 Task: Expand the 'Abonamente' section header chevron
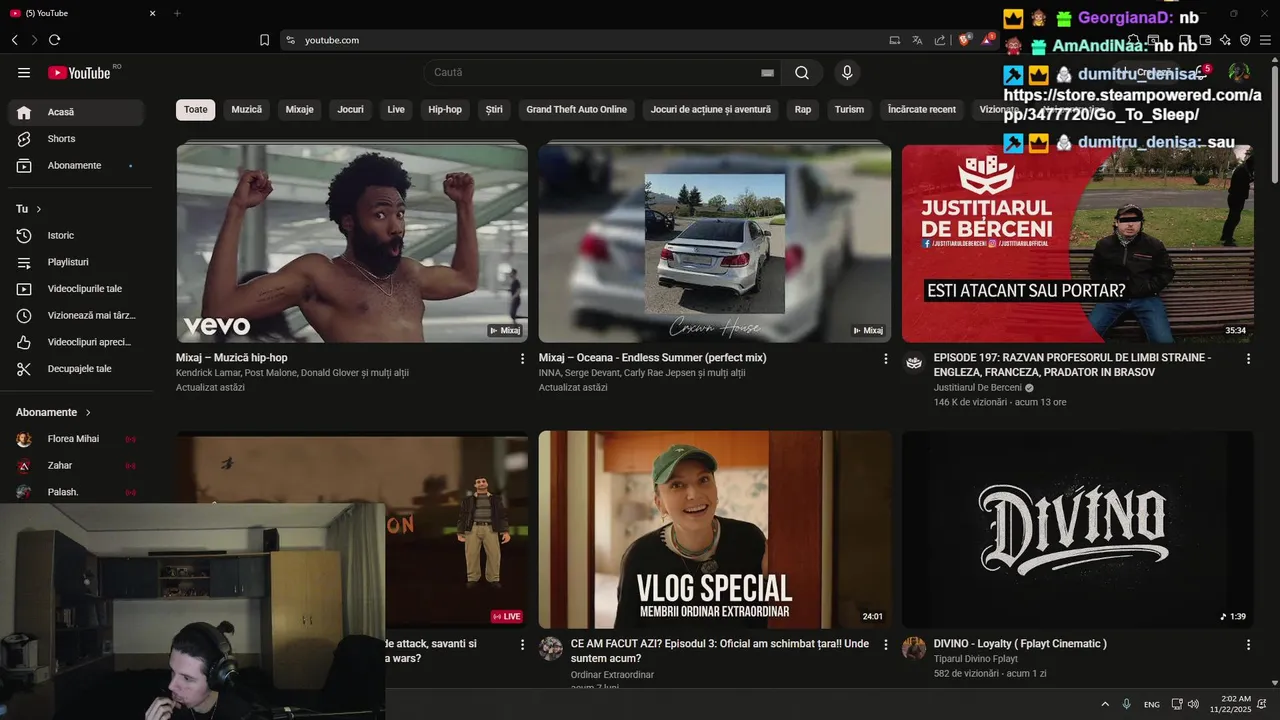(x=88, y=412)
